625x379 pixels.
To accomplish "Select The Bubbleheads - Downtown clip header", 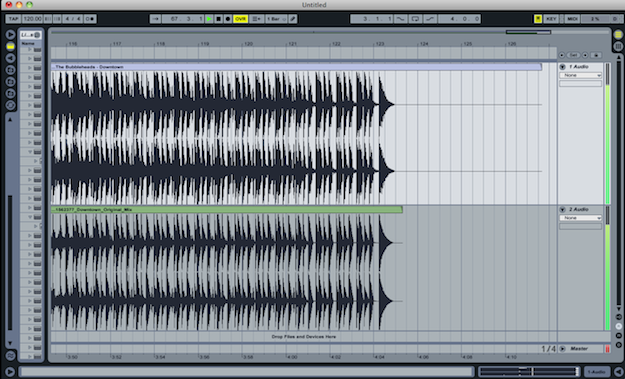I will [296, 67].
